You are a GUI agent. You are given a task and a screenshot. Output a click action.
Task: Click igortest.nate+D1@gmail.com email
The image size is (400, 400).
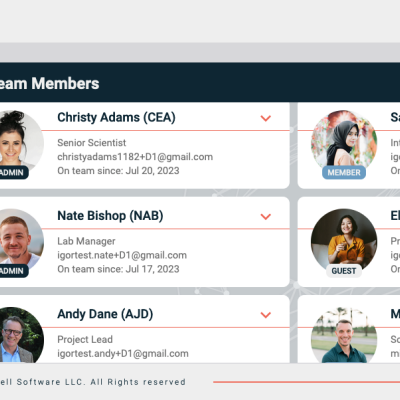[x=122, y=255]
